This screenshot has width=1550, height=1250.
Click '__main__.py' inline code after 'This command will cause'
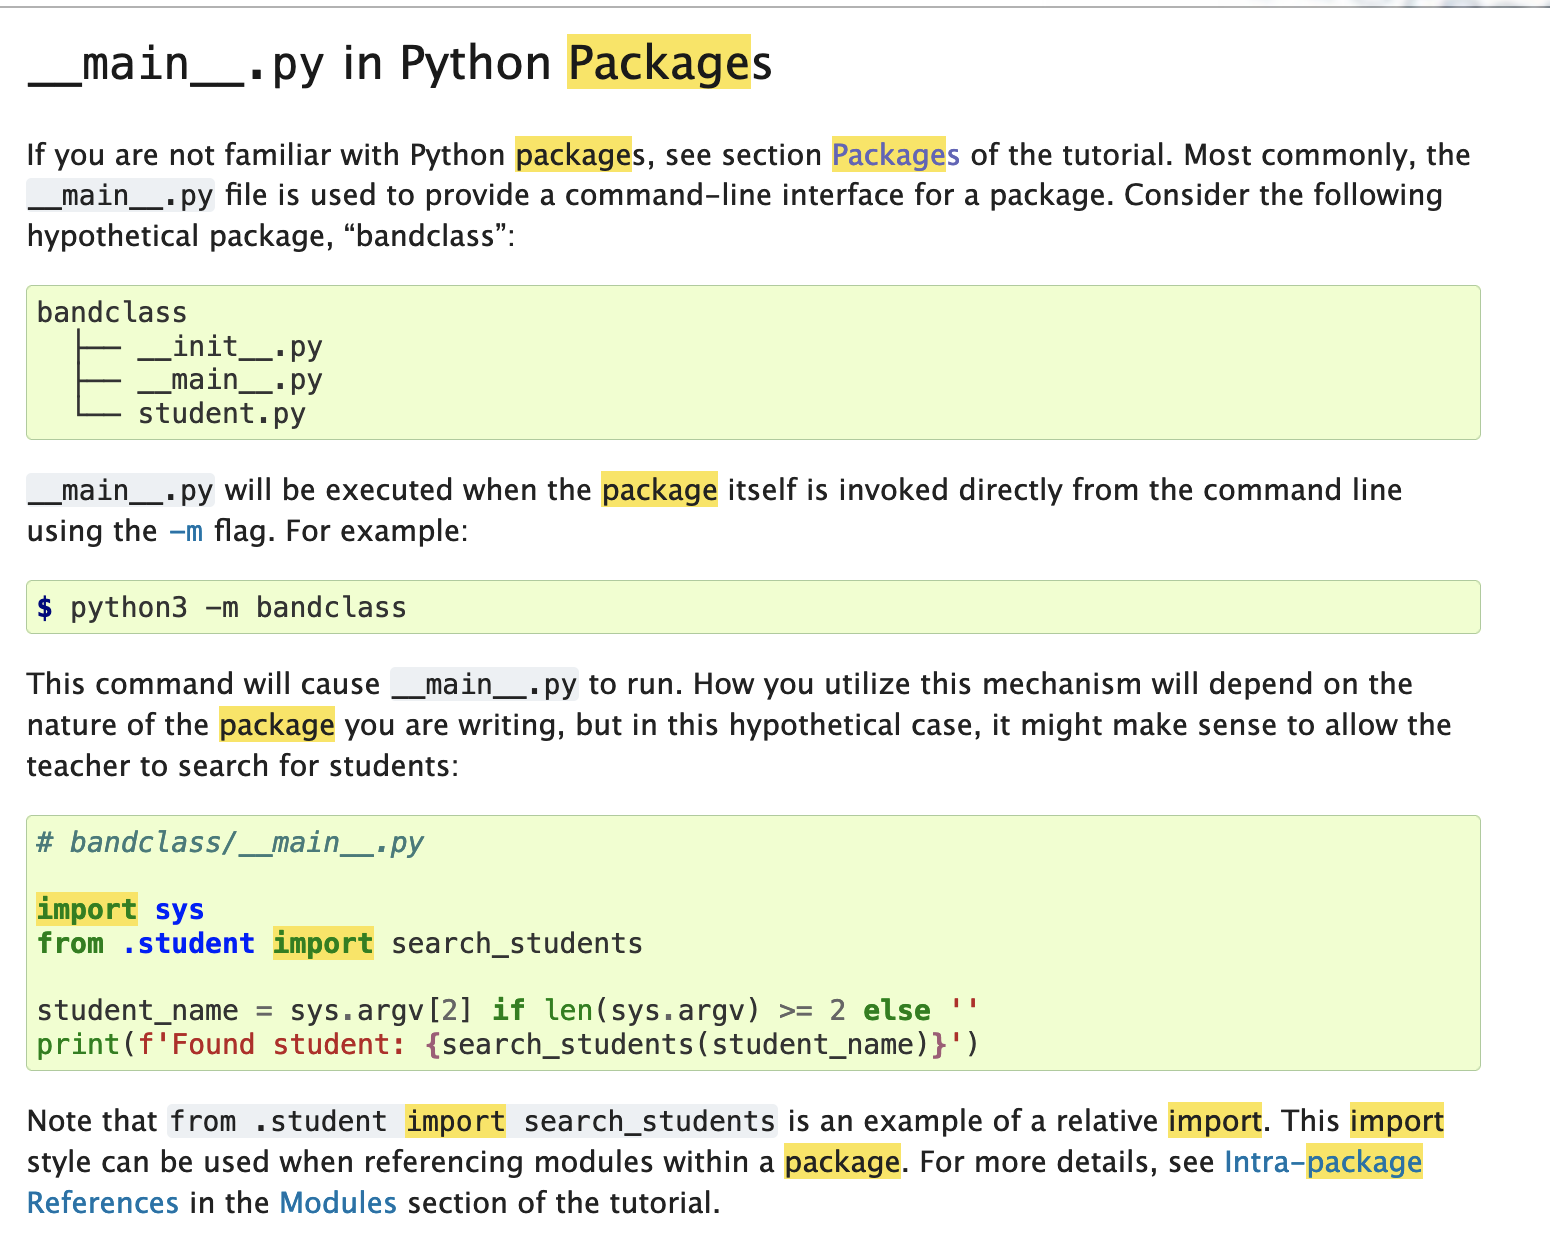click(484, 684)
